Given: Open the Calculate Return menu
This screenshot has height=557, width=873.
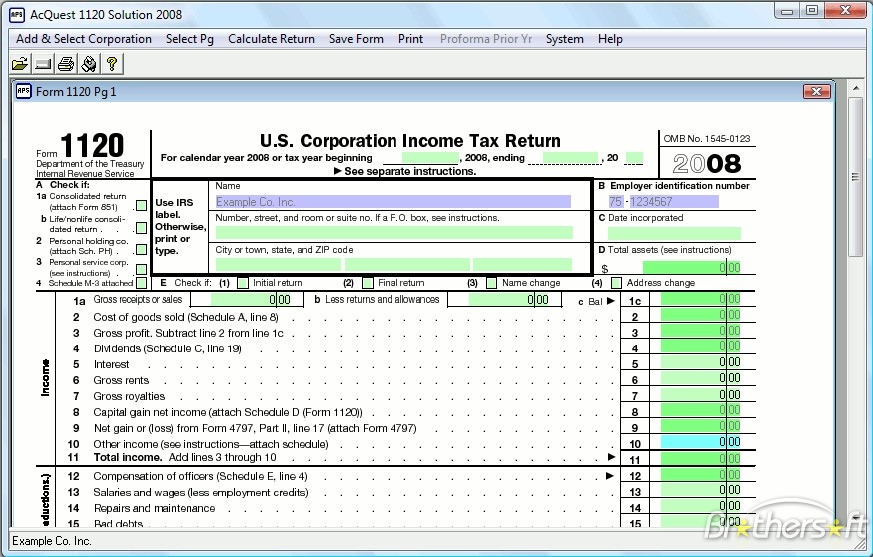Looking at the screenshot, I should pos(271,39).
